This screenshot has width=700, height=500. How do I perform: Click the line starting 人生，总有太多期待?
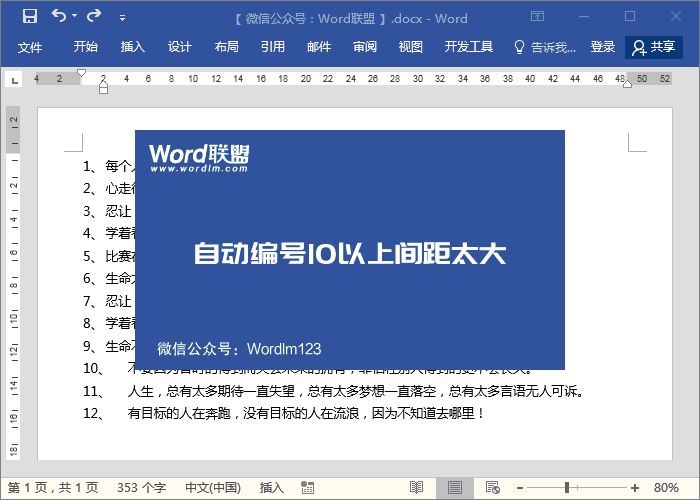(x=356, y=392)
